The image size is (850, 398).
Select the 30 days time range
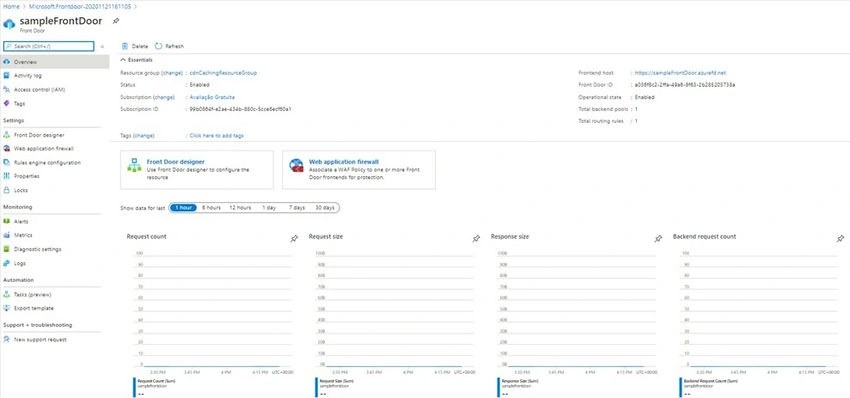pos(325,208)
